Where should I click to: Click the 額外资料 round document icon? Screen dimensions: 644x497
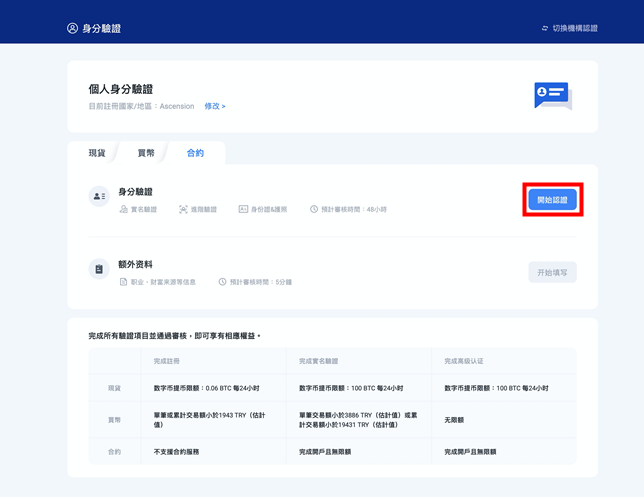click(99, 269)
